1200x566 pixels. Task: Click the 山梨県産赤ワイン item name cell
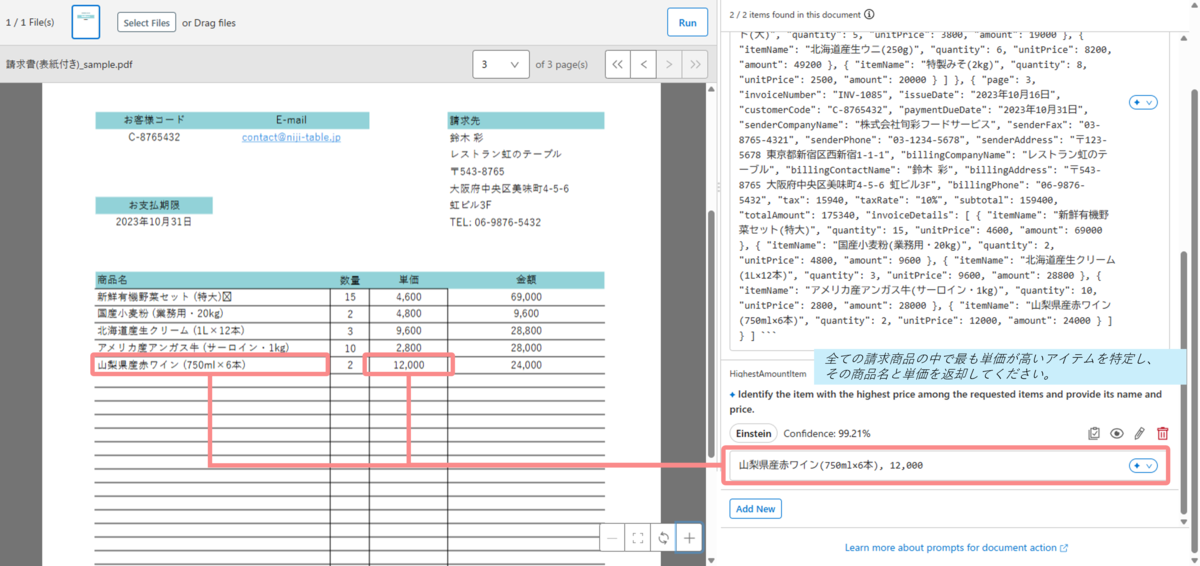(212, 365)
